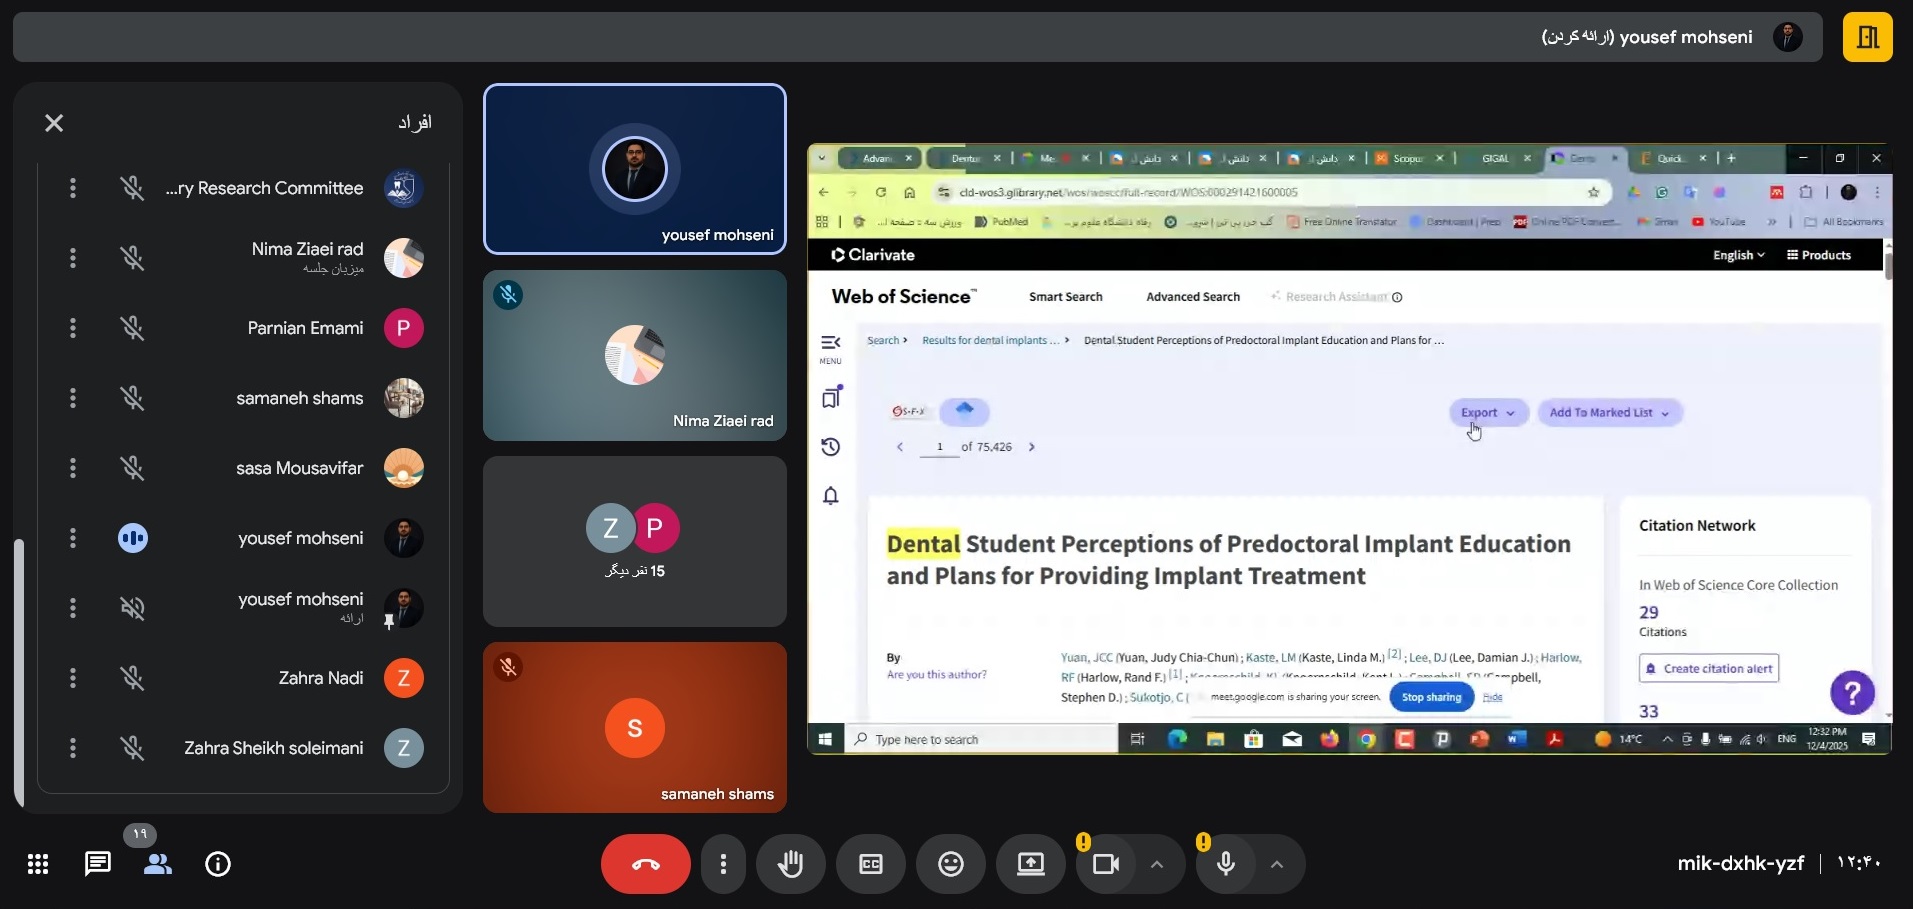Select yousef mohseni's video tile
The height and width of the screenshot is (909, 1913).
point(634,169)
